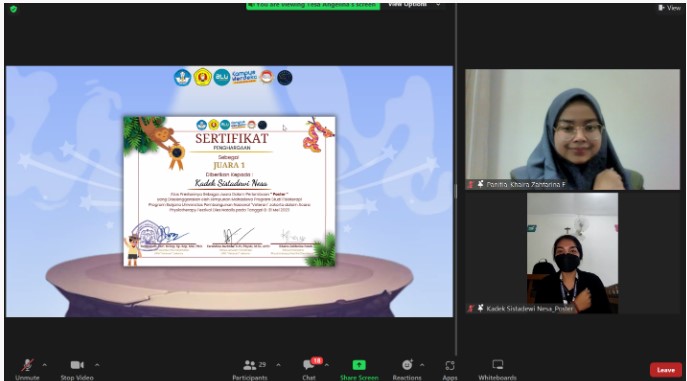This screenshot has height=381, width=687.
Task: Stop the video camera
Action: point(77,369)
